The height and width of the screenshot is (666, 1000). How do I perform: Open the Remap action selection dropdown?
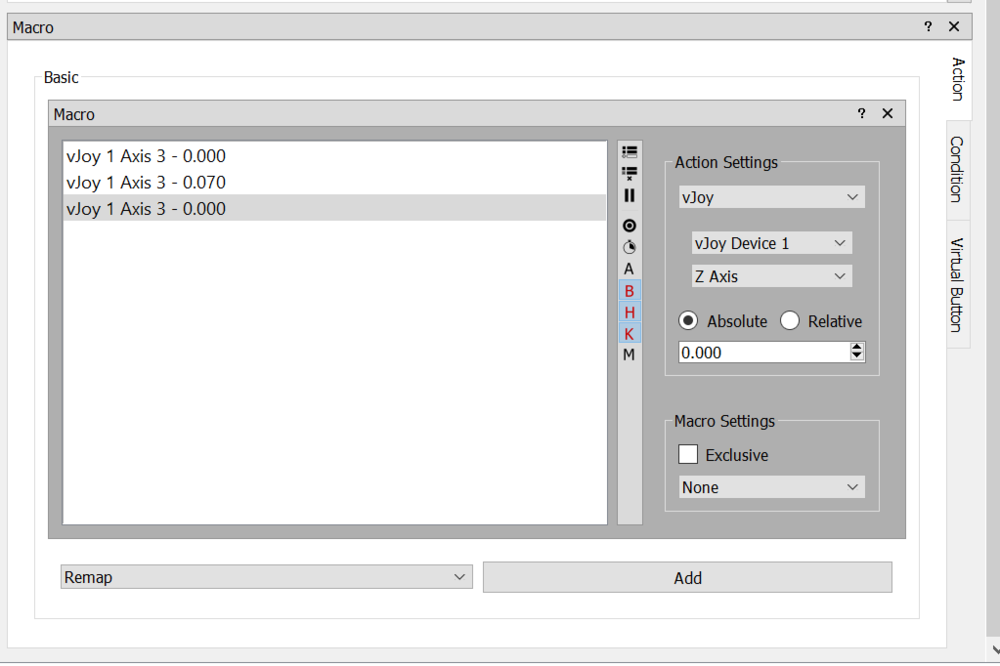point(267,577)
